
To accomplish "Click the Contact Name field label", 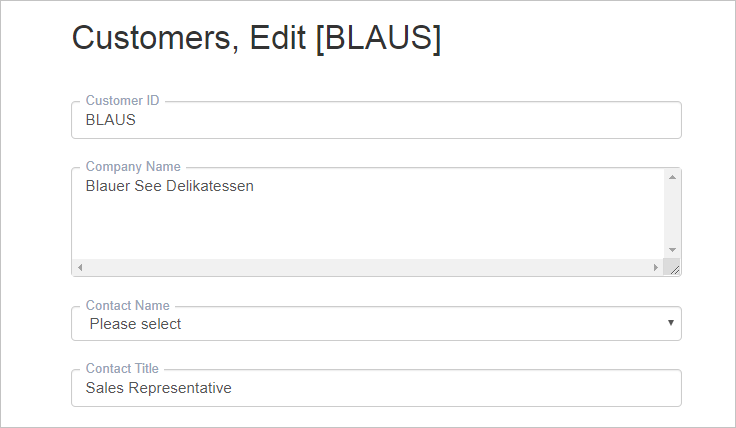I will pyautogui.click(x=128, y=306).
